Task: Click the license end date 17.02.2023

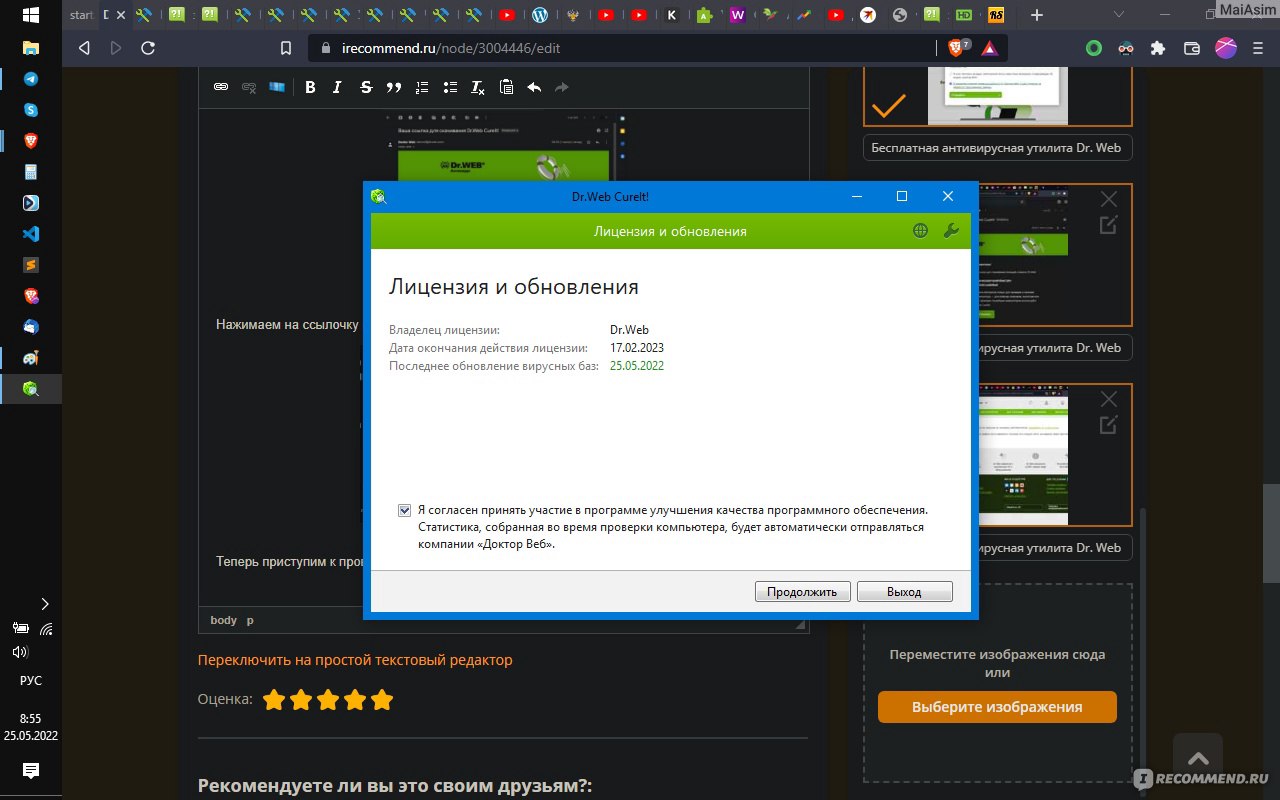Action: tap(637, 348)
